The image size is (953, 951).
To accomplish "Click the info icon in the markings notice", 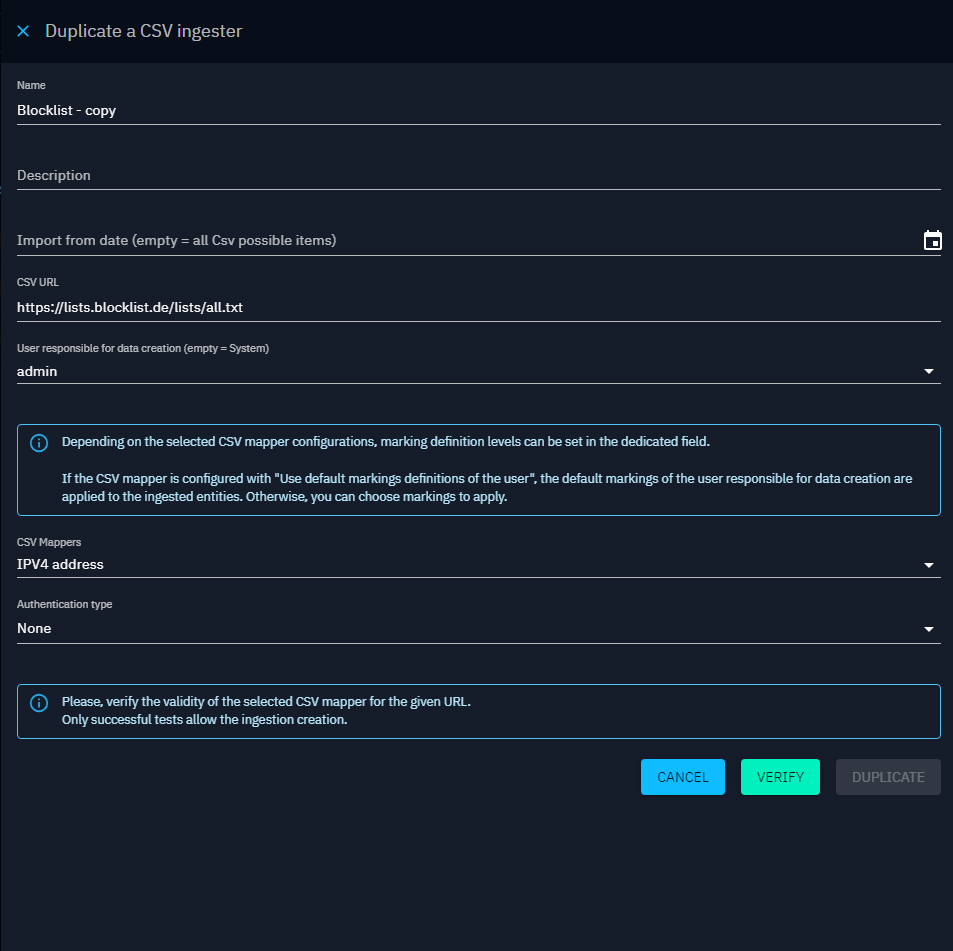I will (x=38, y=442).
